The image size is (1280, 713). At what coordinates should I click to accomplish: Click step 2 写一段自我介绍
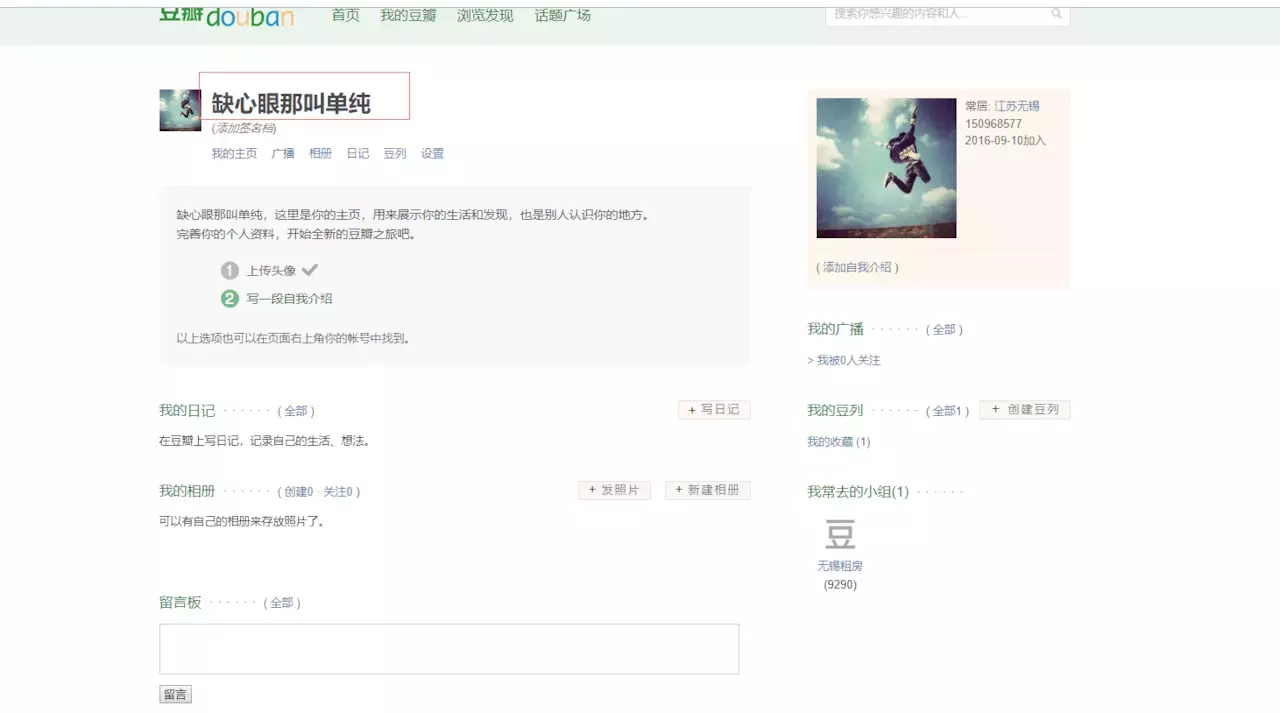point(289,298)
